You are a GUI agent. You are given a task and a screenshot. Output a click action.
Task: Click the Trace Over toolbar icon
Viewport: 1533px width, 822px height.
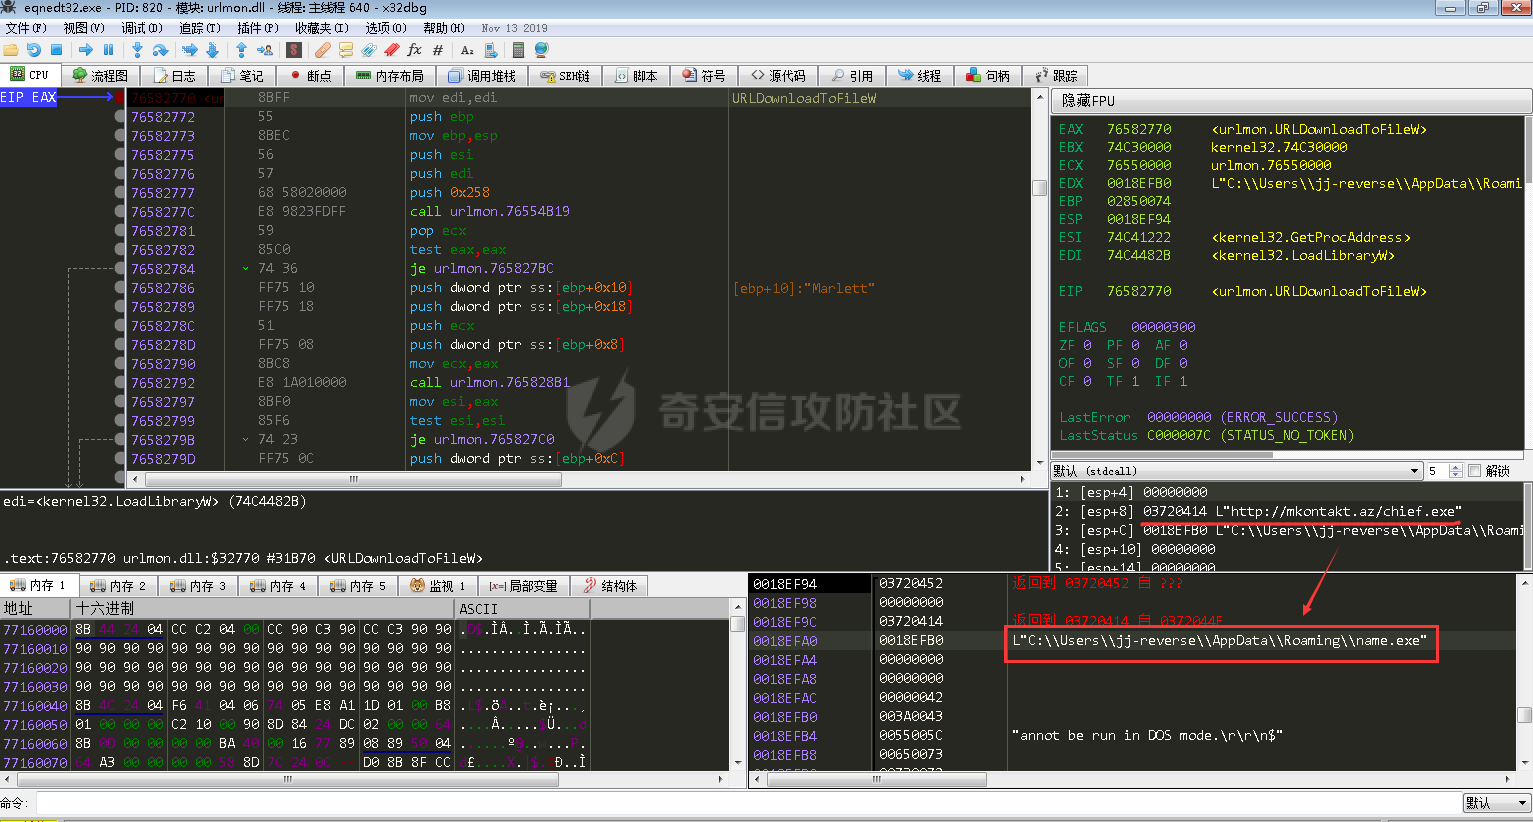pyautogui.click(x=212, y=50)
